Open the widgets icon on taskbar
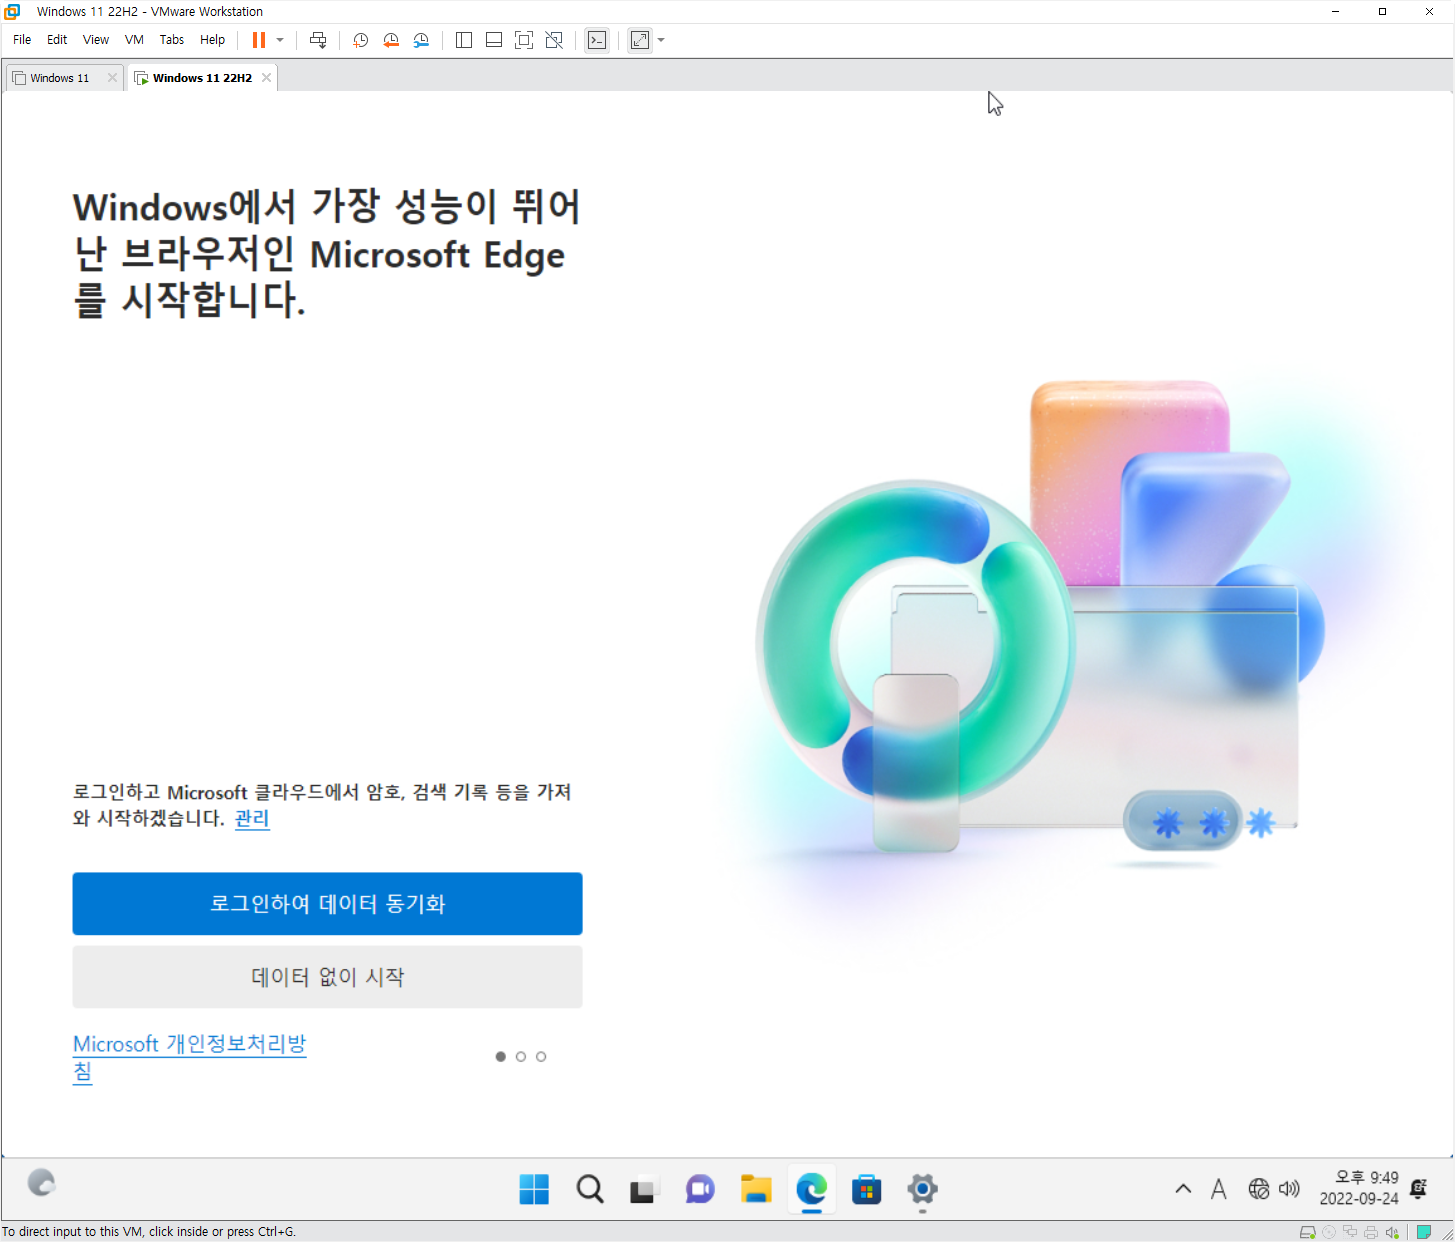Screen dimensions: 1455x1242 click(41, 1183)
